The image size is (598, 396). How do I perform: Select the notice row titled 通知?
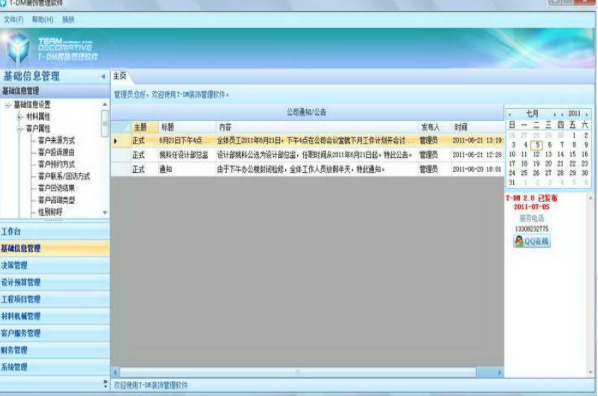pos(307,169)
